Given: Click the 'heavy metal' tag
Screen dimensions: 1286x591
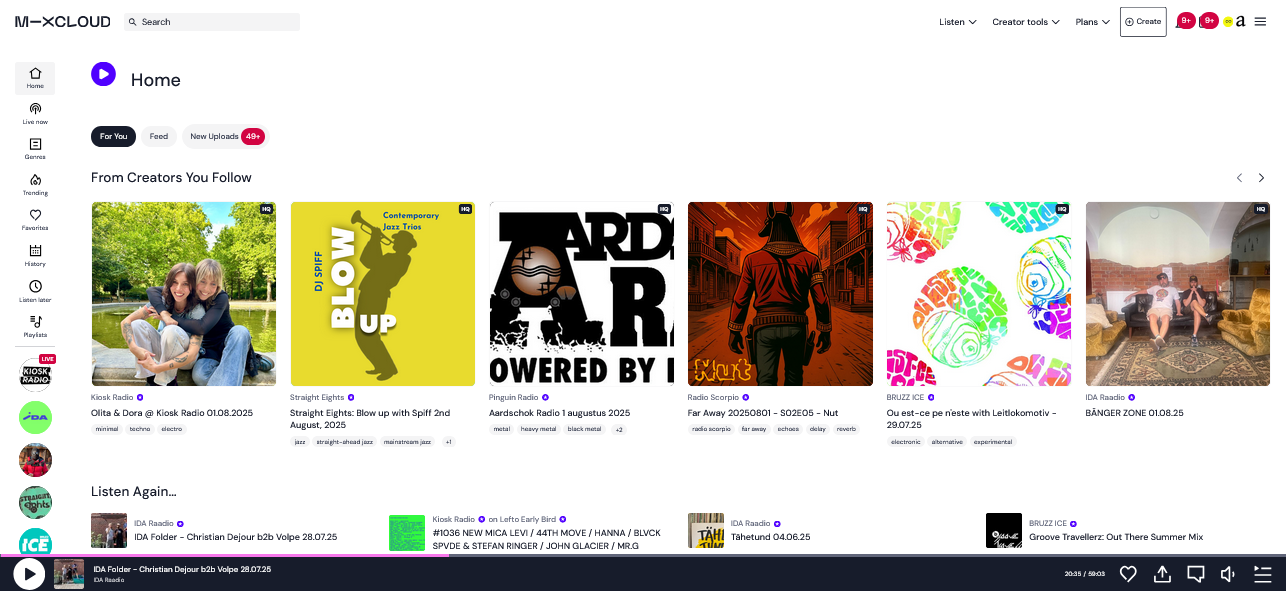Looking at the screenshot, I should point(538,429).
